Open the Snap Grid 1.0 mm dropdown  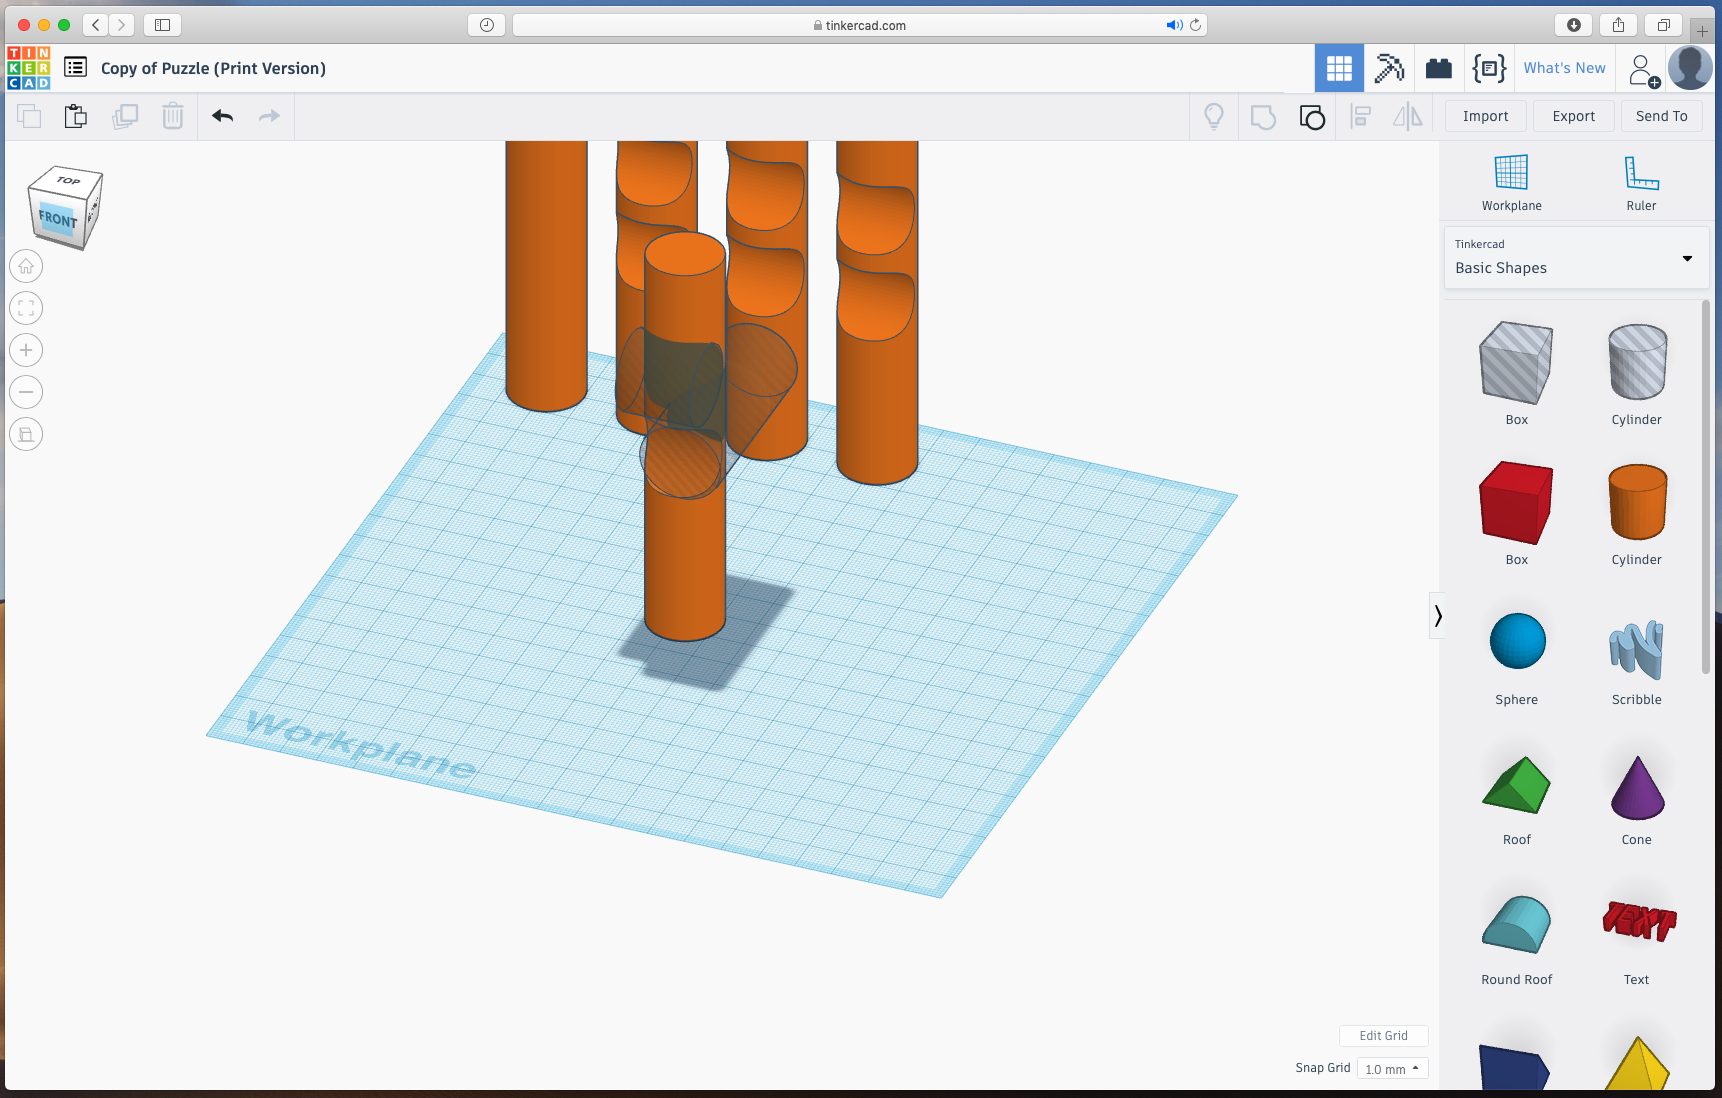[x=1392, y=1069]
